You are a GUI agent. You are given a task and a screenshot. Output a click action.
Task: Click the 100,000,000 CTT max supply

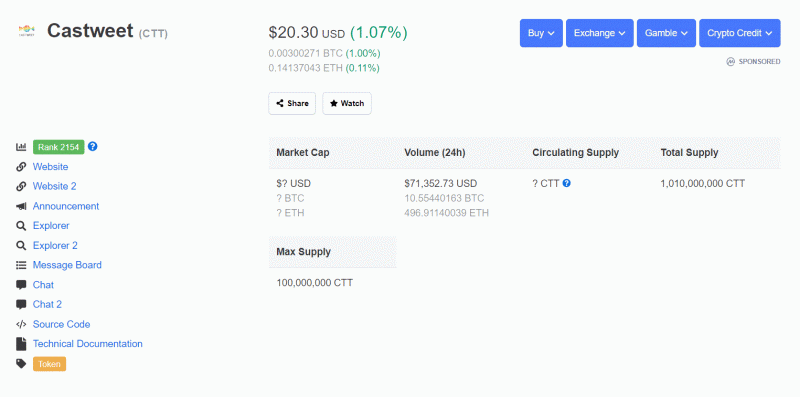pyautogui.click(x=314, y=283)
